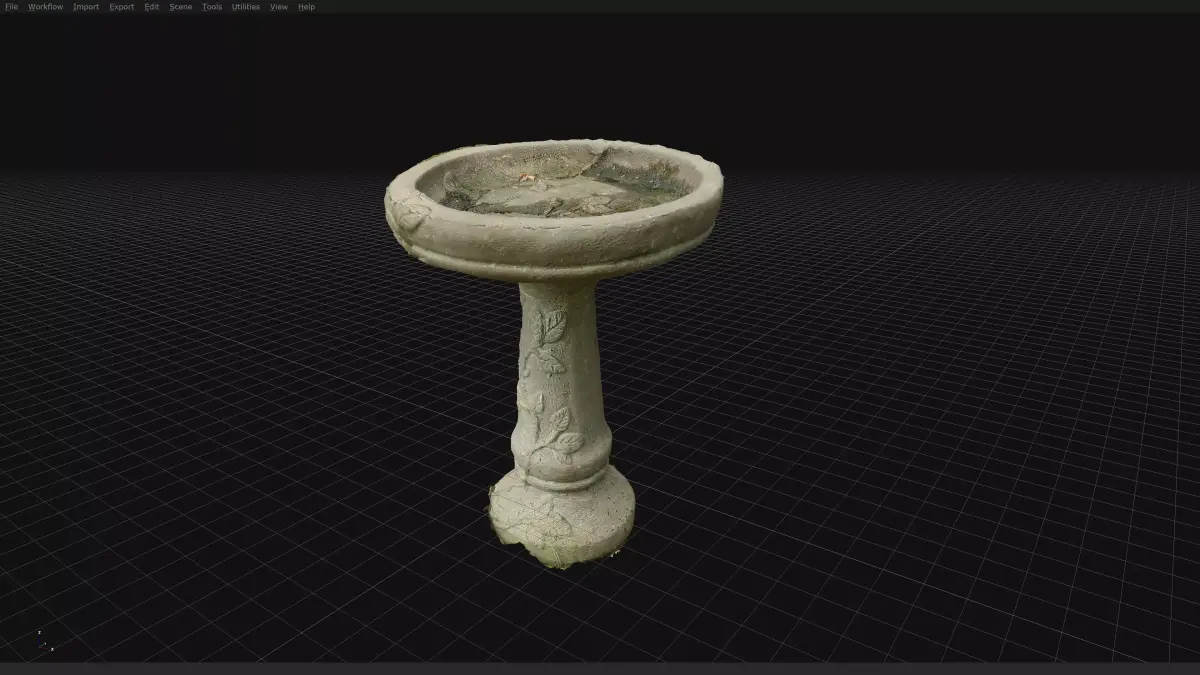
Task: Open the Import menu
Action: tap(86, 7)
